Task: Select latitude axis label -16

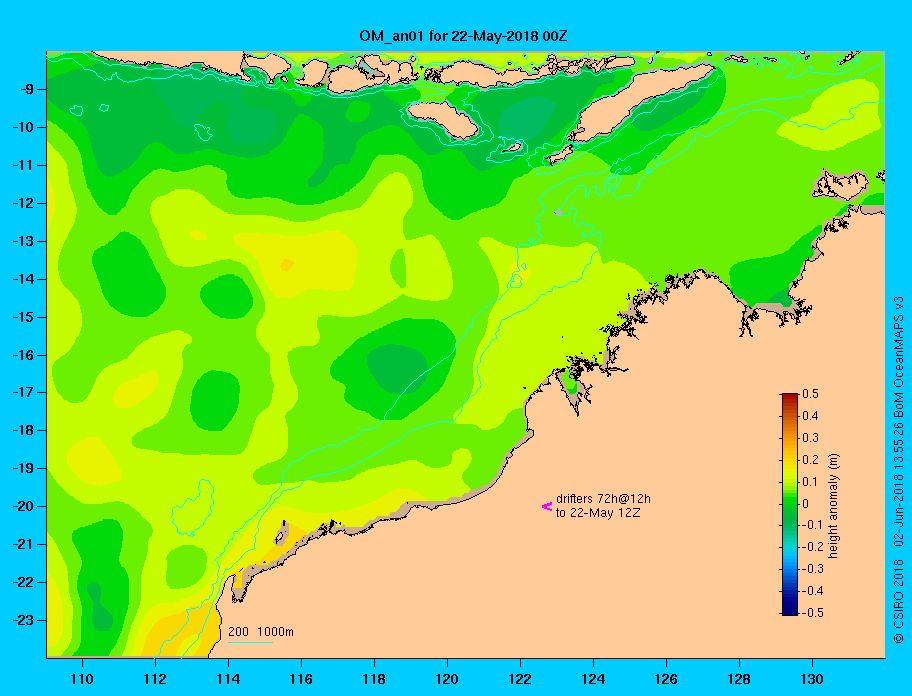Action: pos(22,355)
